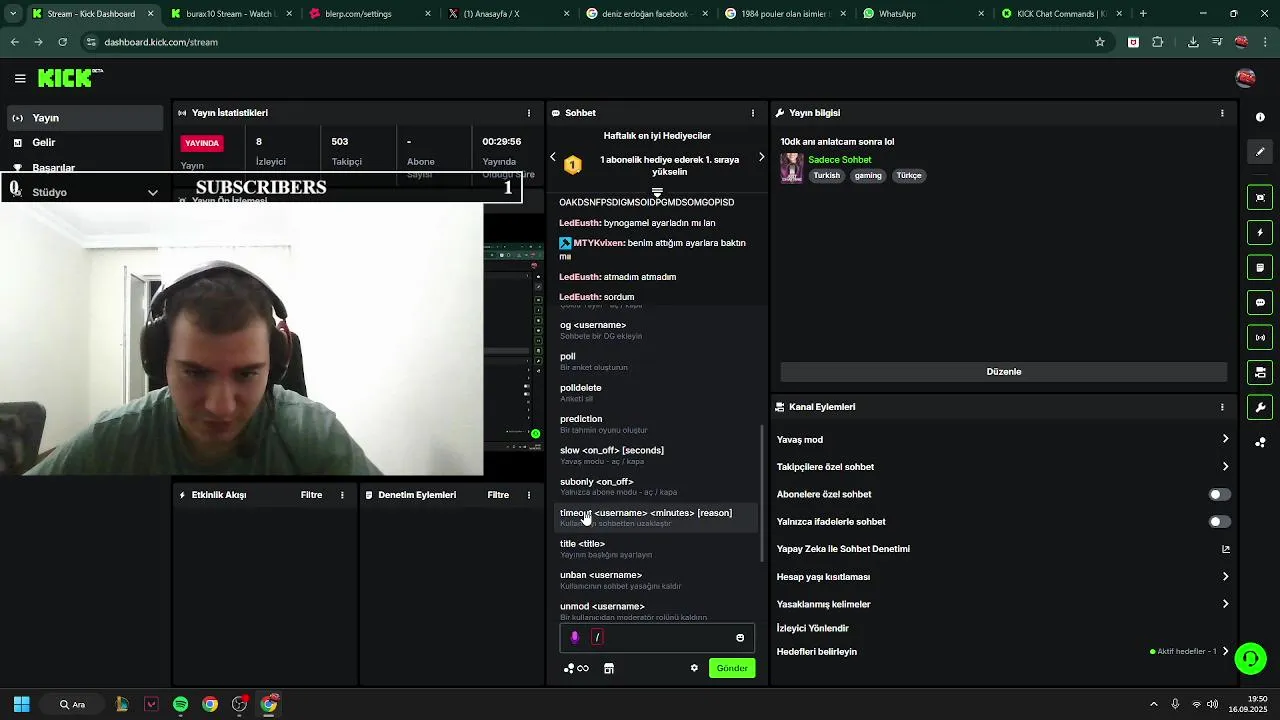Viewport: 1280px width, 720px height.
Task: Click the bubbles icon at the bottom of the right sidebar
Action: click(x=1260, y=442)
